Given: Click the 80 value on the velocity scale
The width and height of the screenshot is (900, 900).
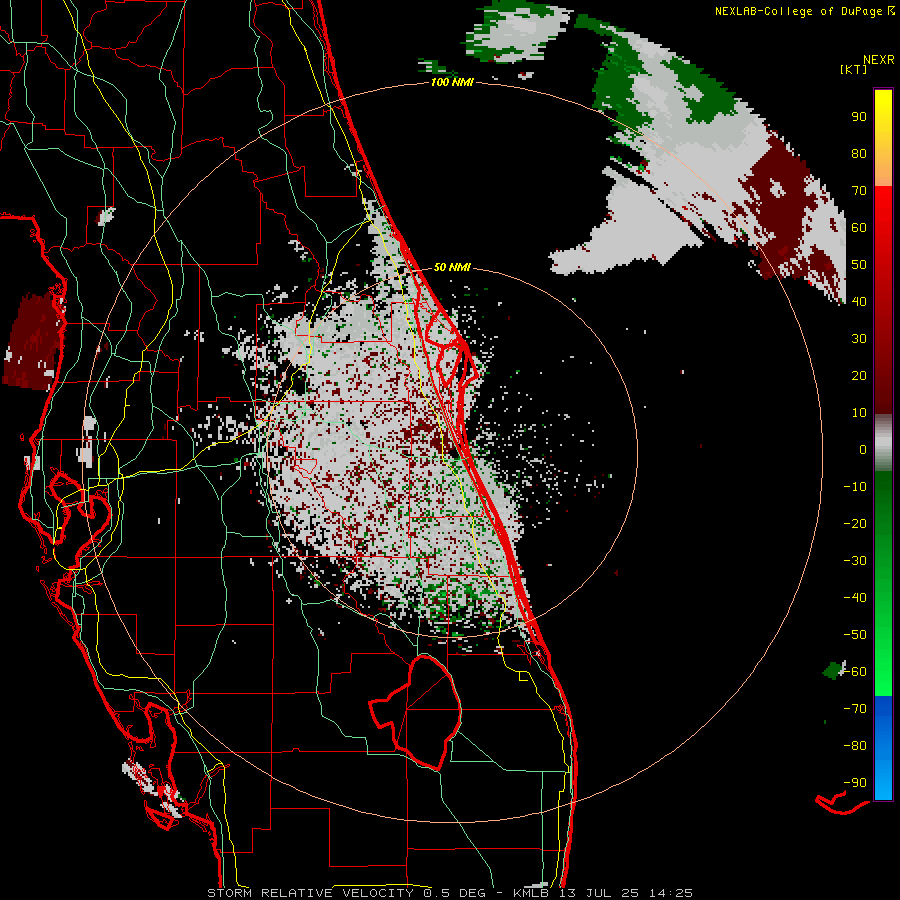Looking at the screenshot, I should click(x=859, y=154).
